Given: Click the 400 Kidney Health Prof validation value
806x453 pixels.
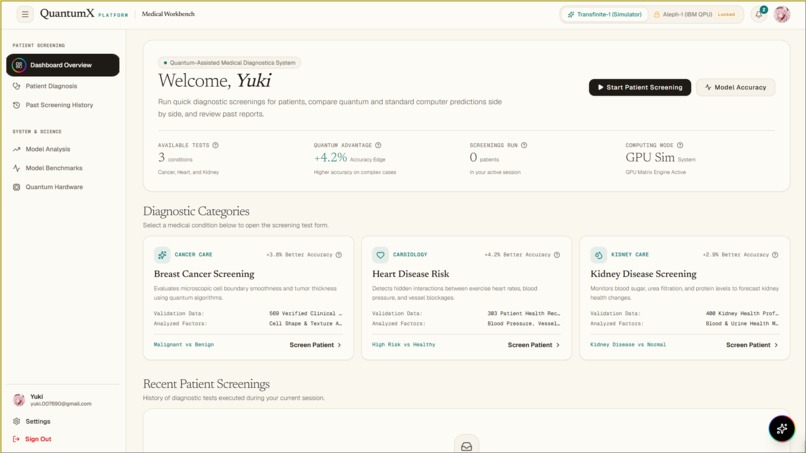Looking at the screenshot, I should click(742, 313).
